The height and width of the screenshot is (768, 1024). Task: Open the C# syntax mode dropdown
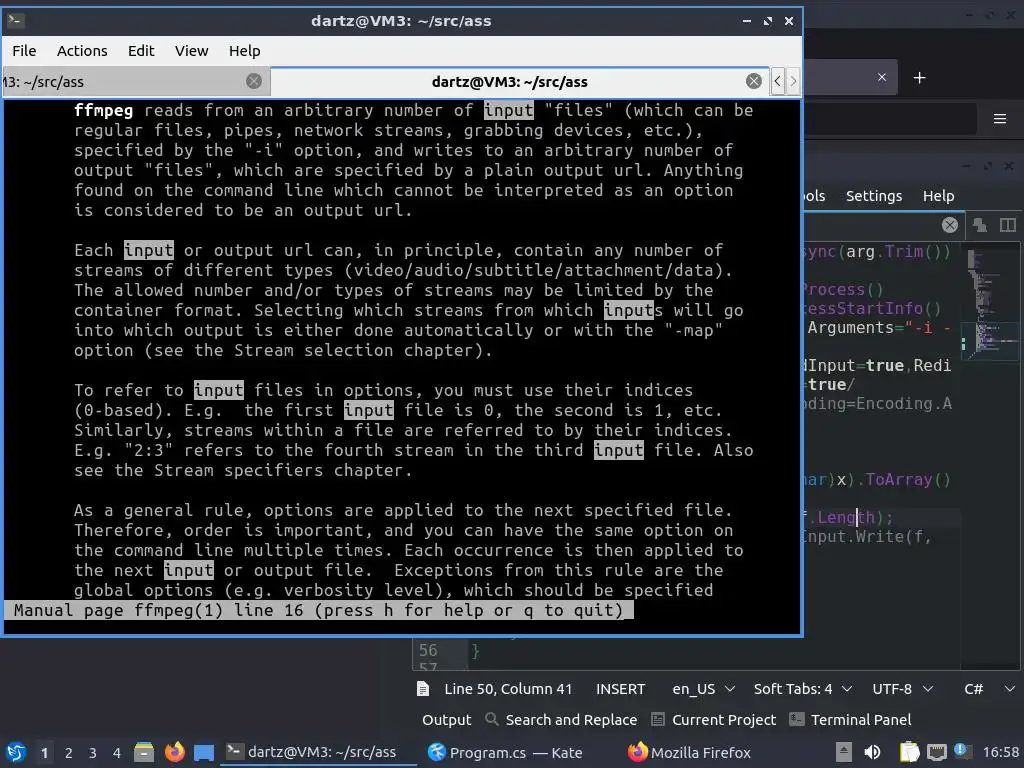tap(989, 689)
